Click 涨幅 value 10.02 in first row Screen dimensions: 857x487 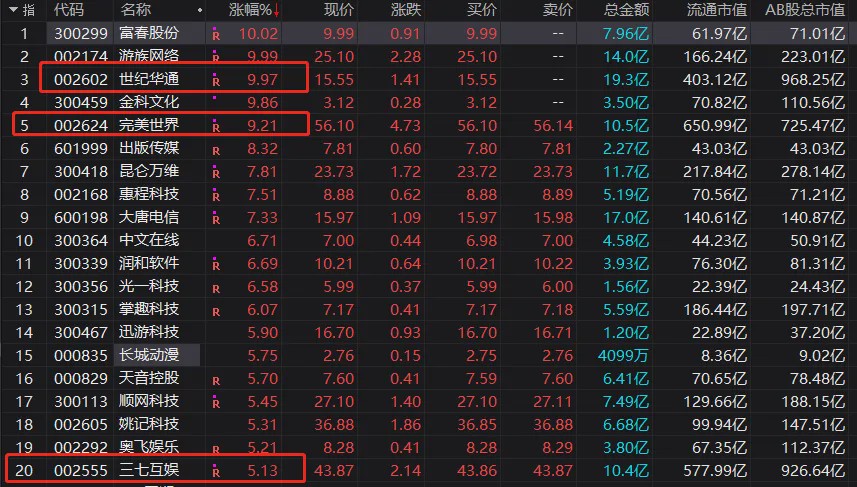tap(258, 33)
